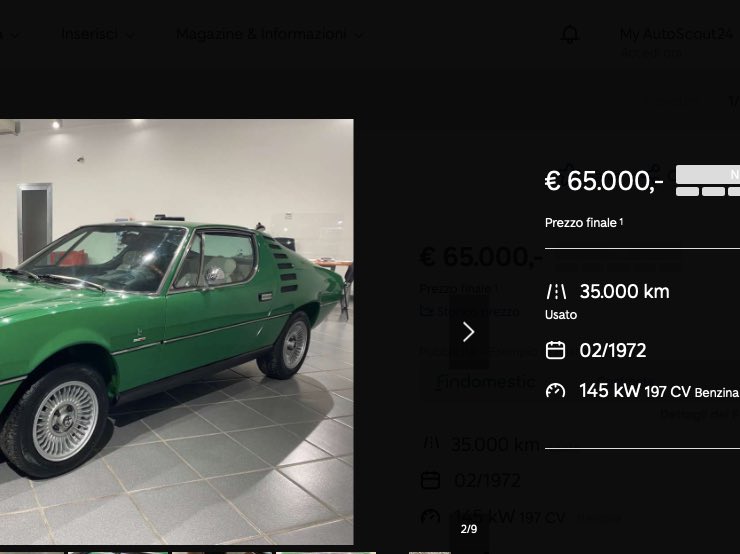Image resolution: width=740 pixels, height=554 pixels.
Task: Show the next gallery photo with the right arrow
Action: [468, 332]
